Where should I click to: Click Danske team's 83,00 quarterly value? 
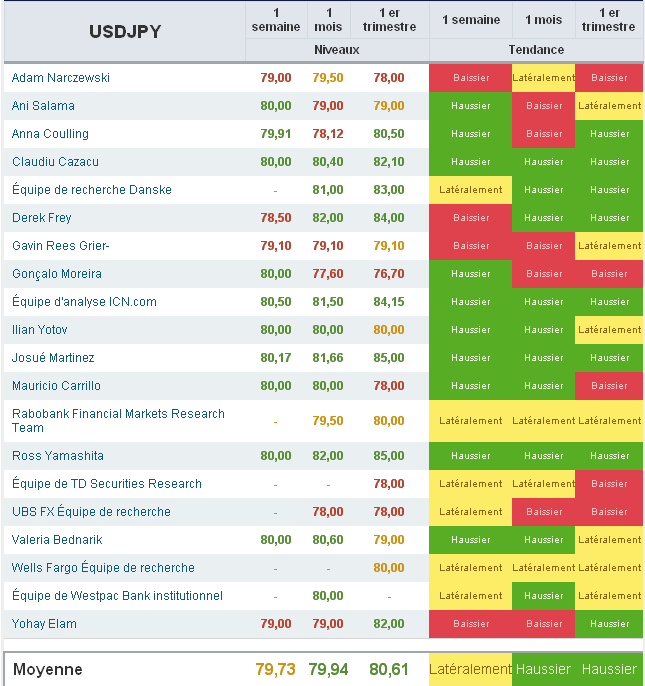pos(389,190)
